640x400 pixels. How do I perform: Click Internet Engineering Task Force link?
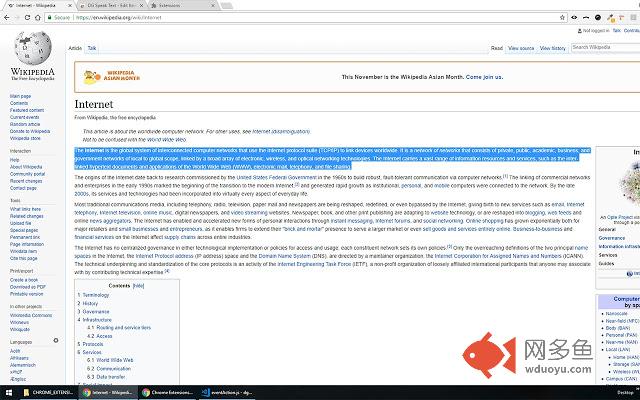point(314,264)
